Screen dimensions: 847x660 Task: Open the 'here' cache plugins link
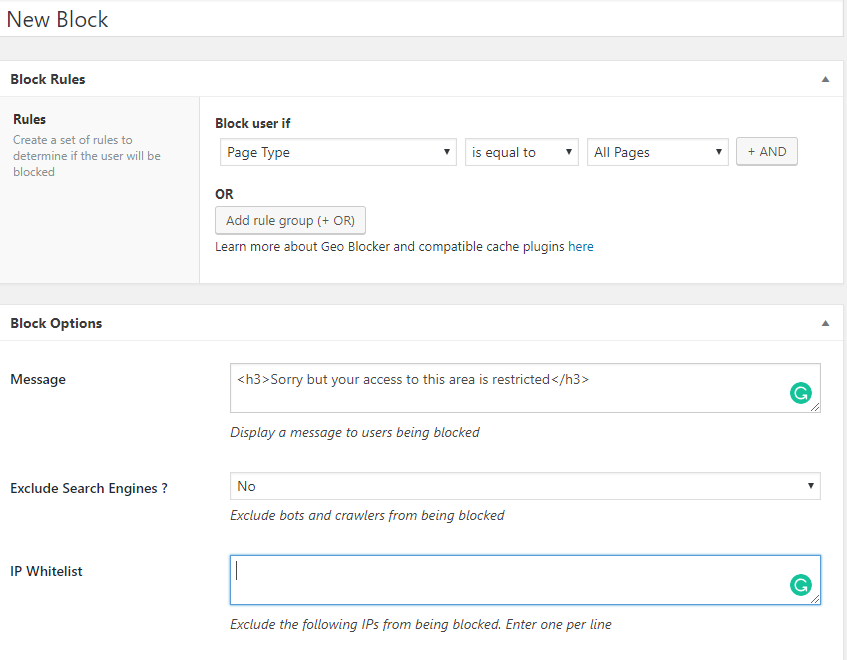click(580, 246)
